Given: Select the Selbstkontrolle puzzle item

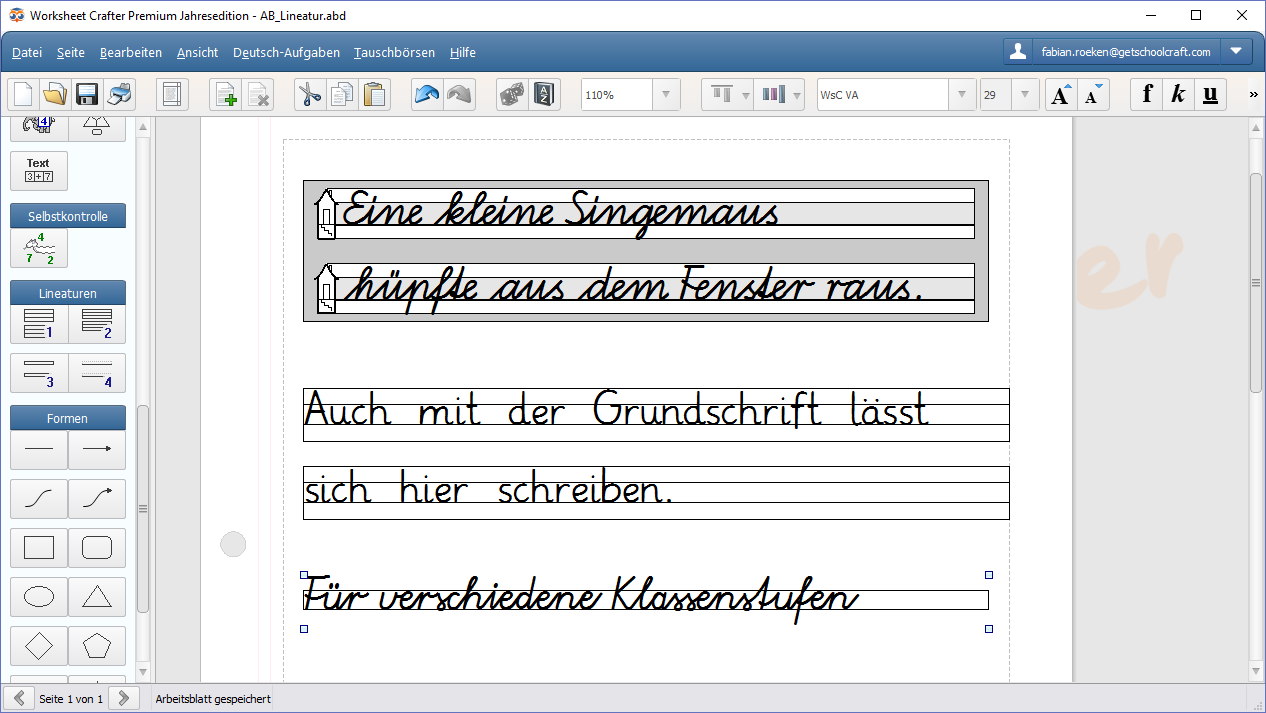Looking at the screenshot, I should (x=39, y=249).
